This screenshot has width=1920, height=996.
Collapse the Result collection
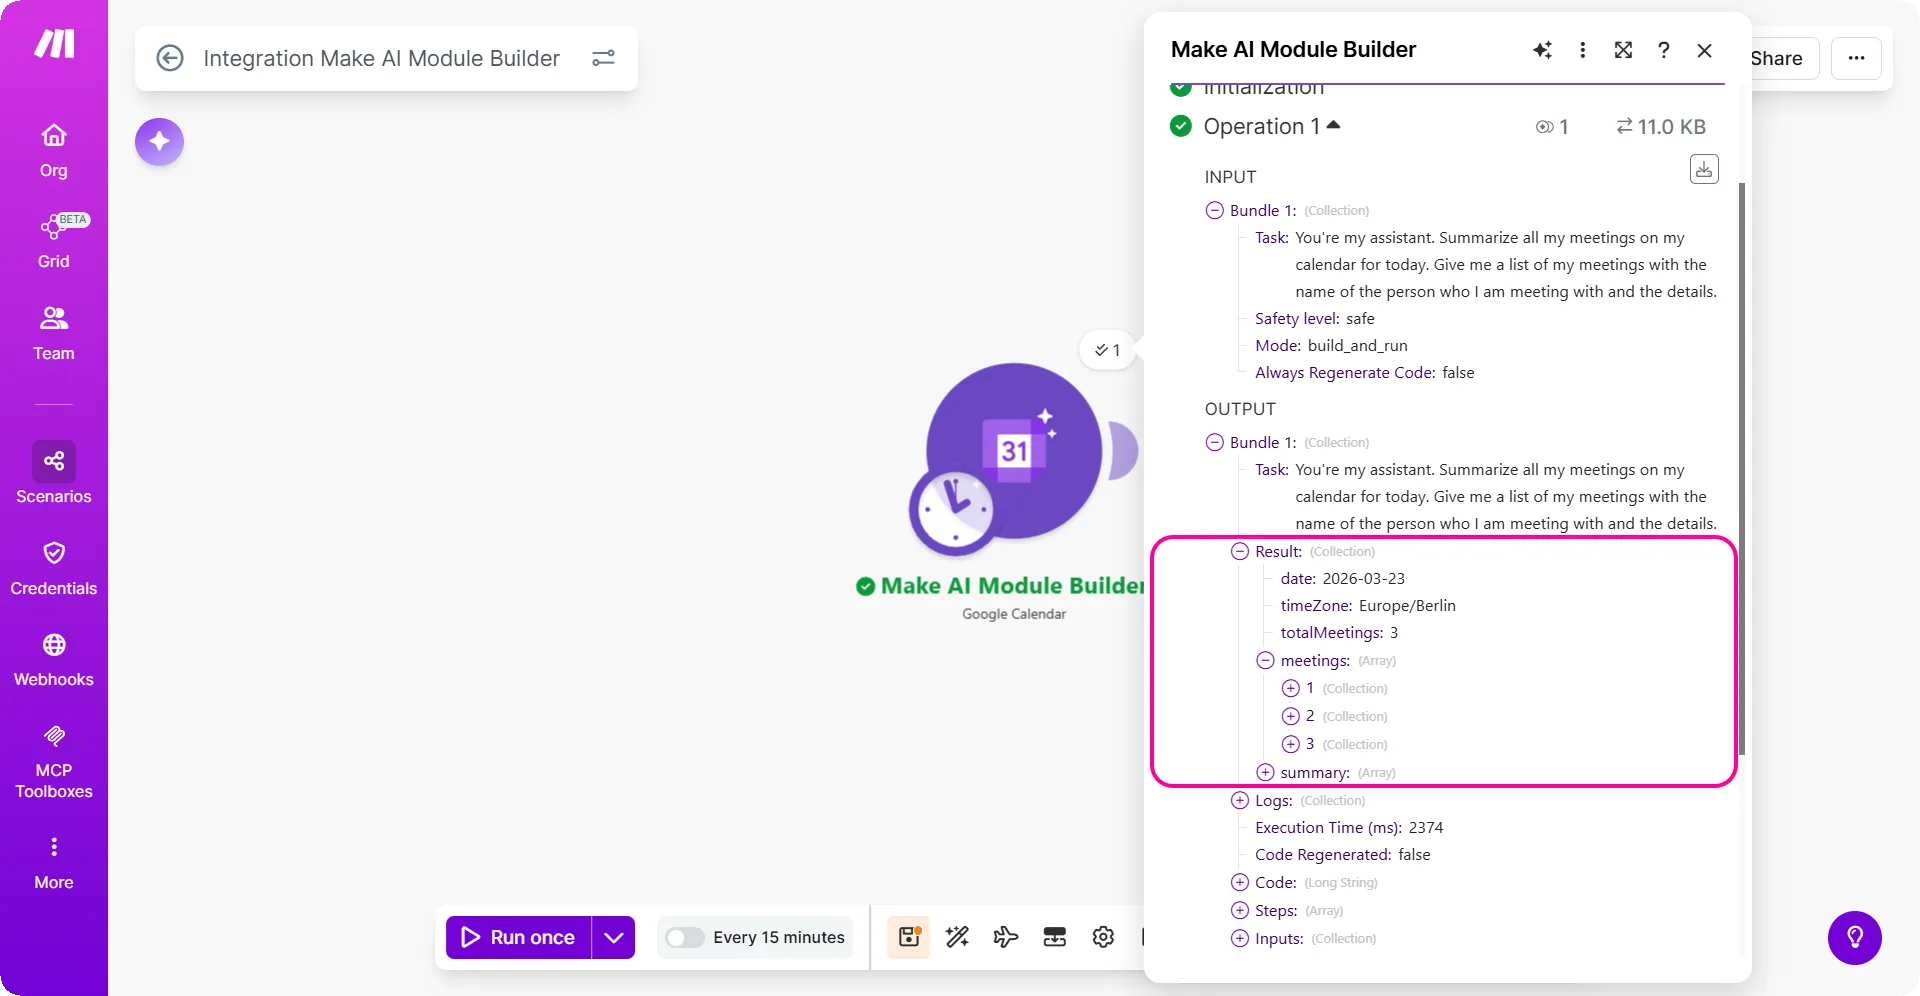1240,551
